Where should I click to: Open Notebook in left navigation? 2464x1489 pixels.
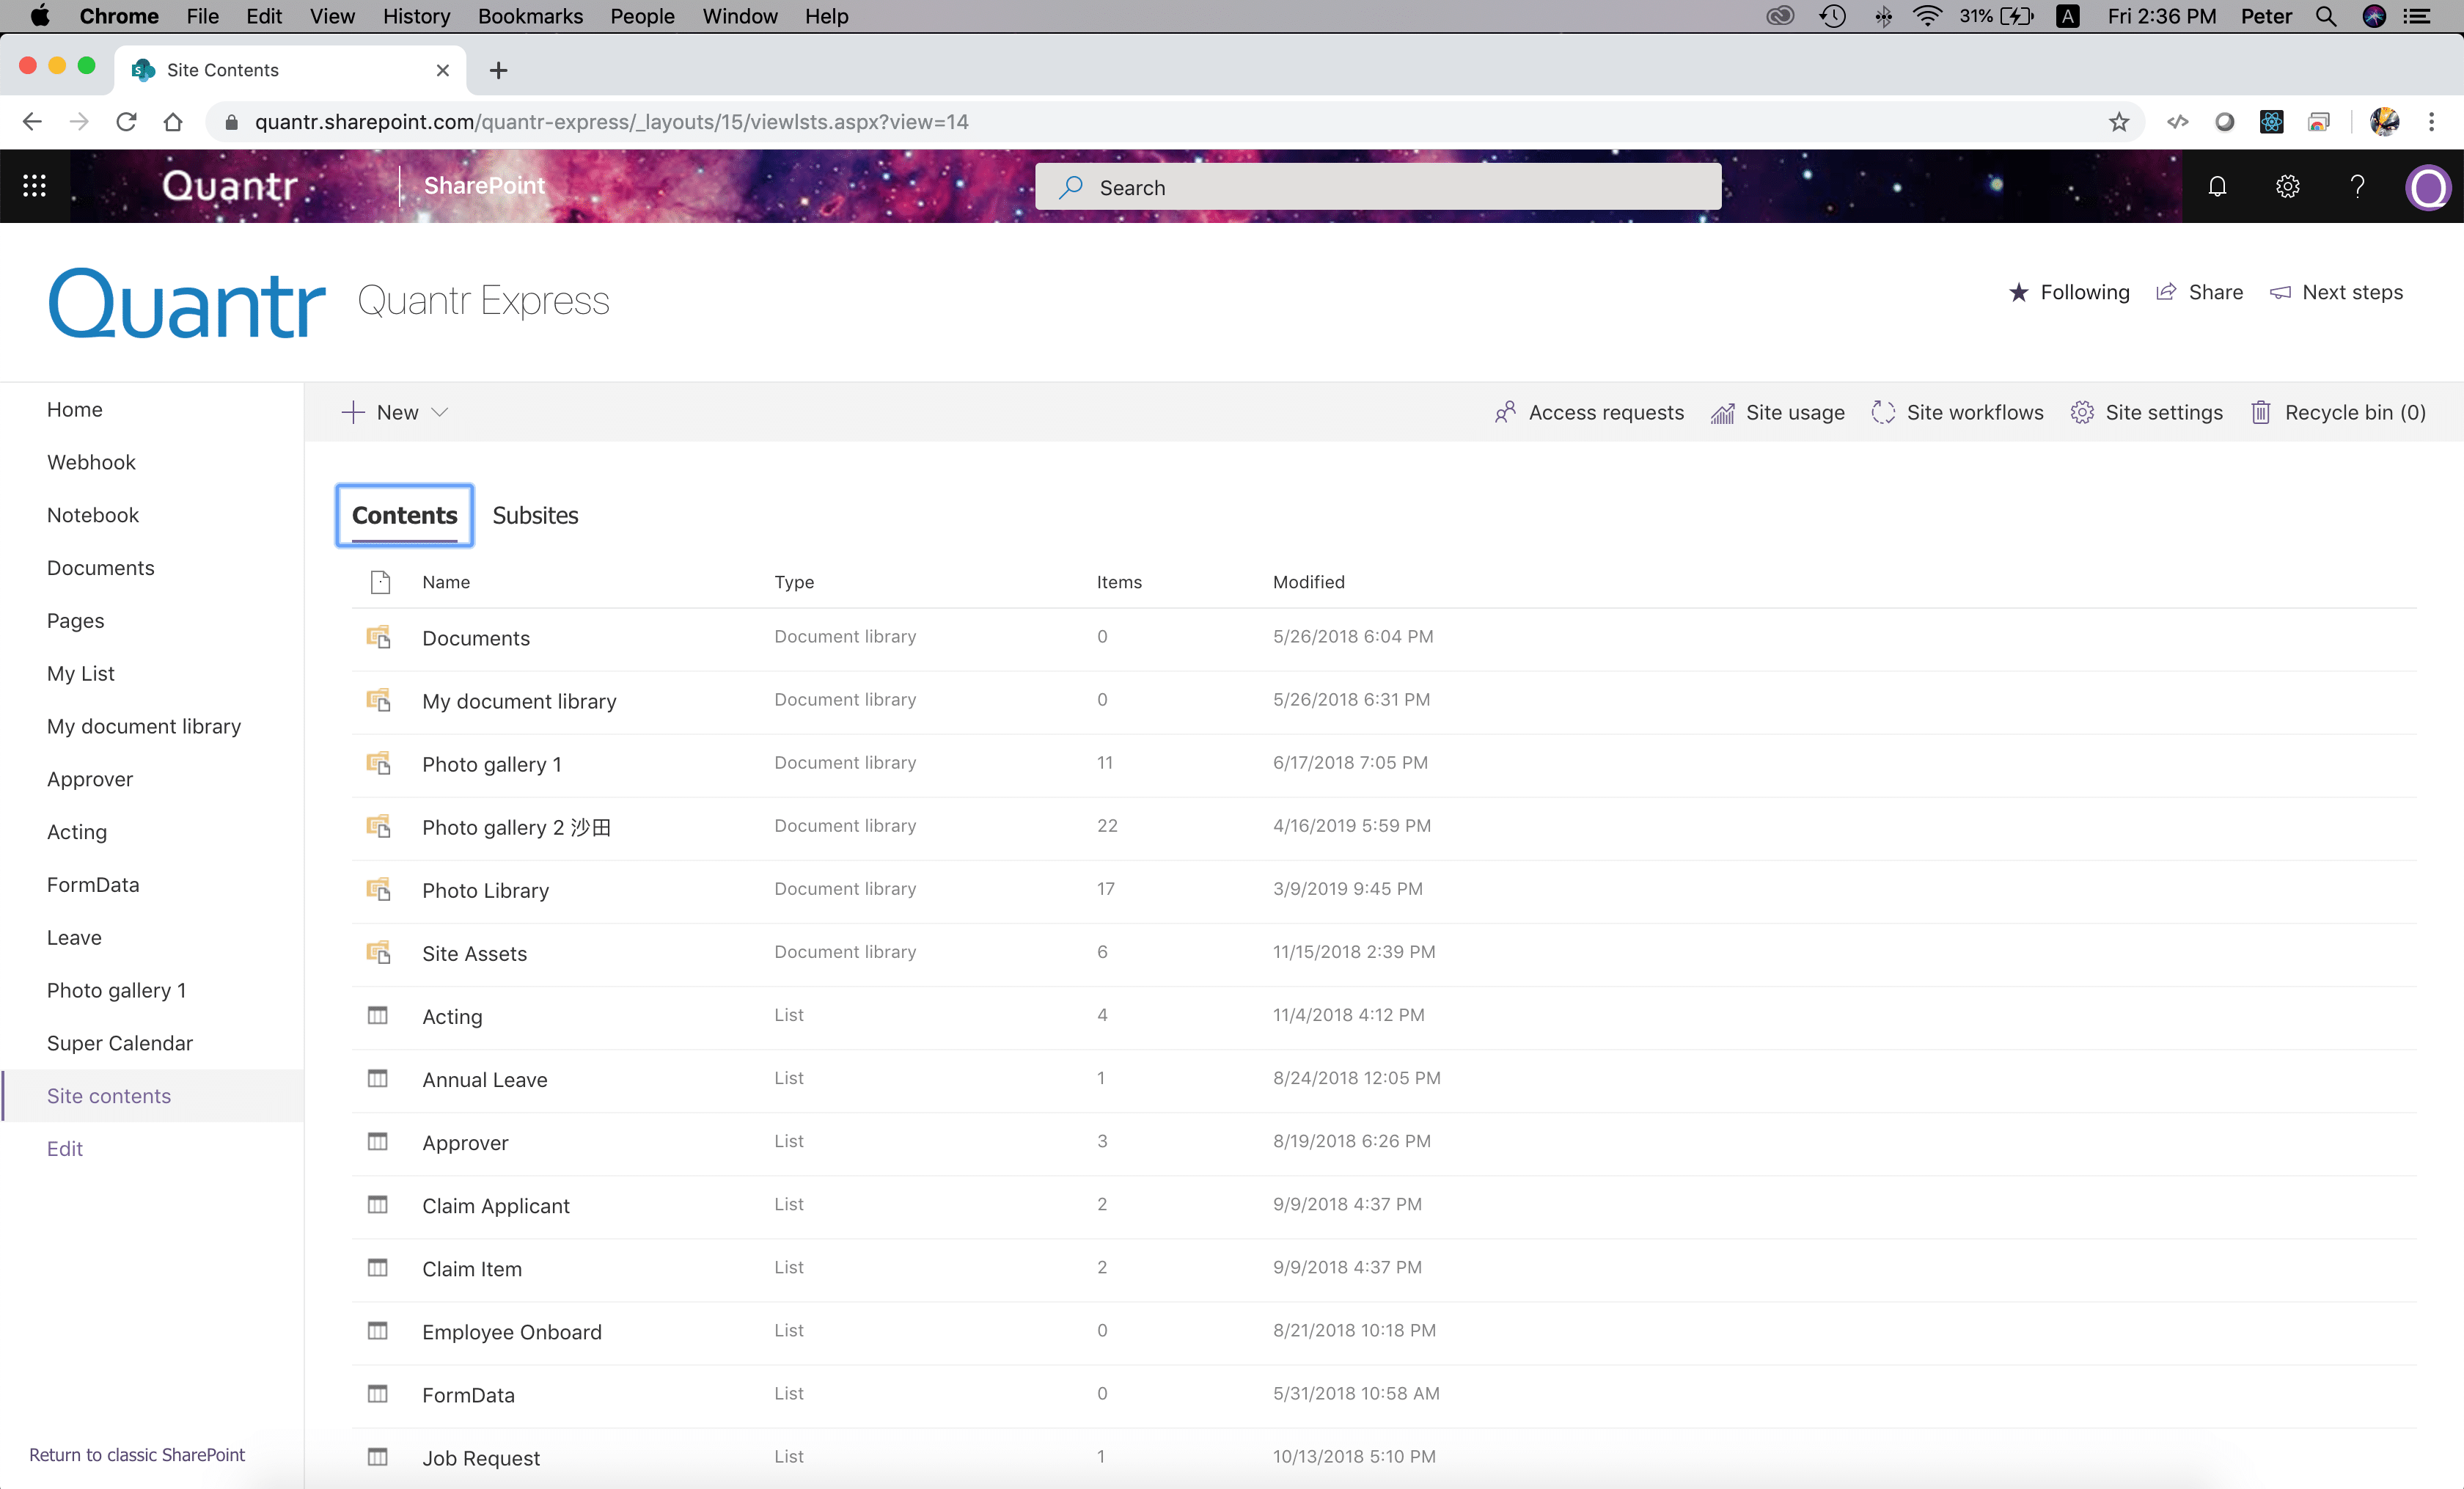pos(93,515)
